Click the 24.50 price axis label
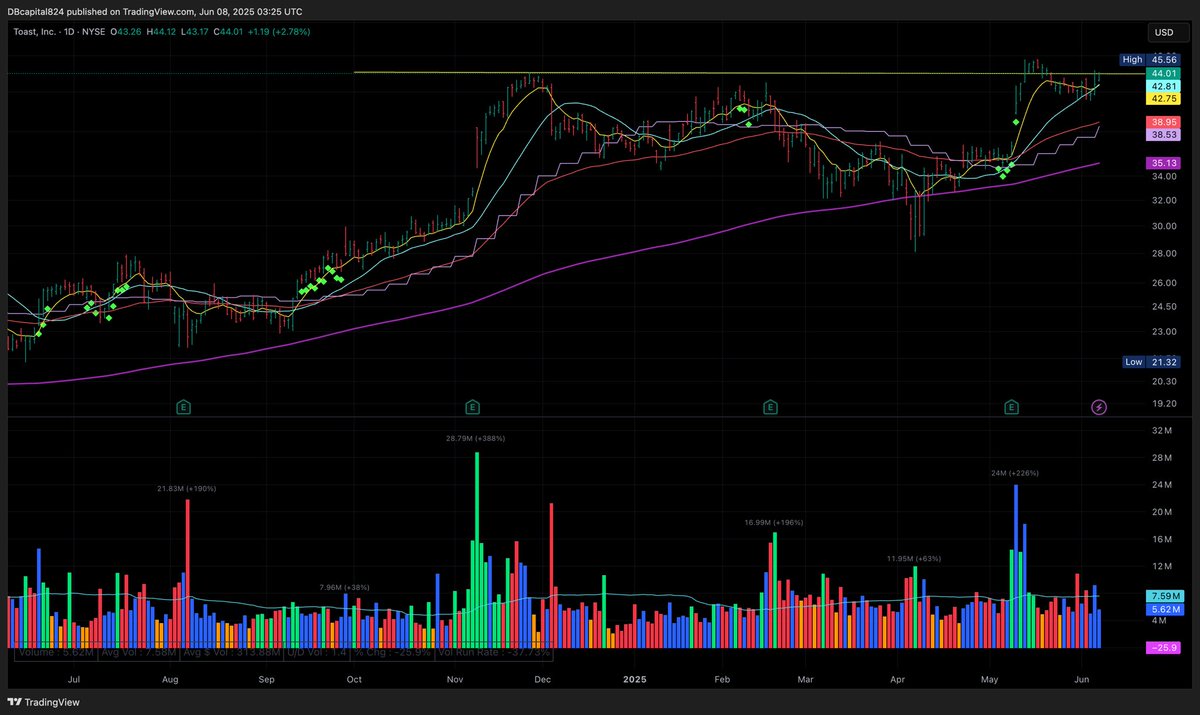This screenshot has width=1200, height=715. coord(1164,307)
